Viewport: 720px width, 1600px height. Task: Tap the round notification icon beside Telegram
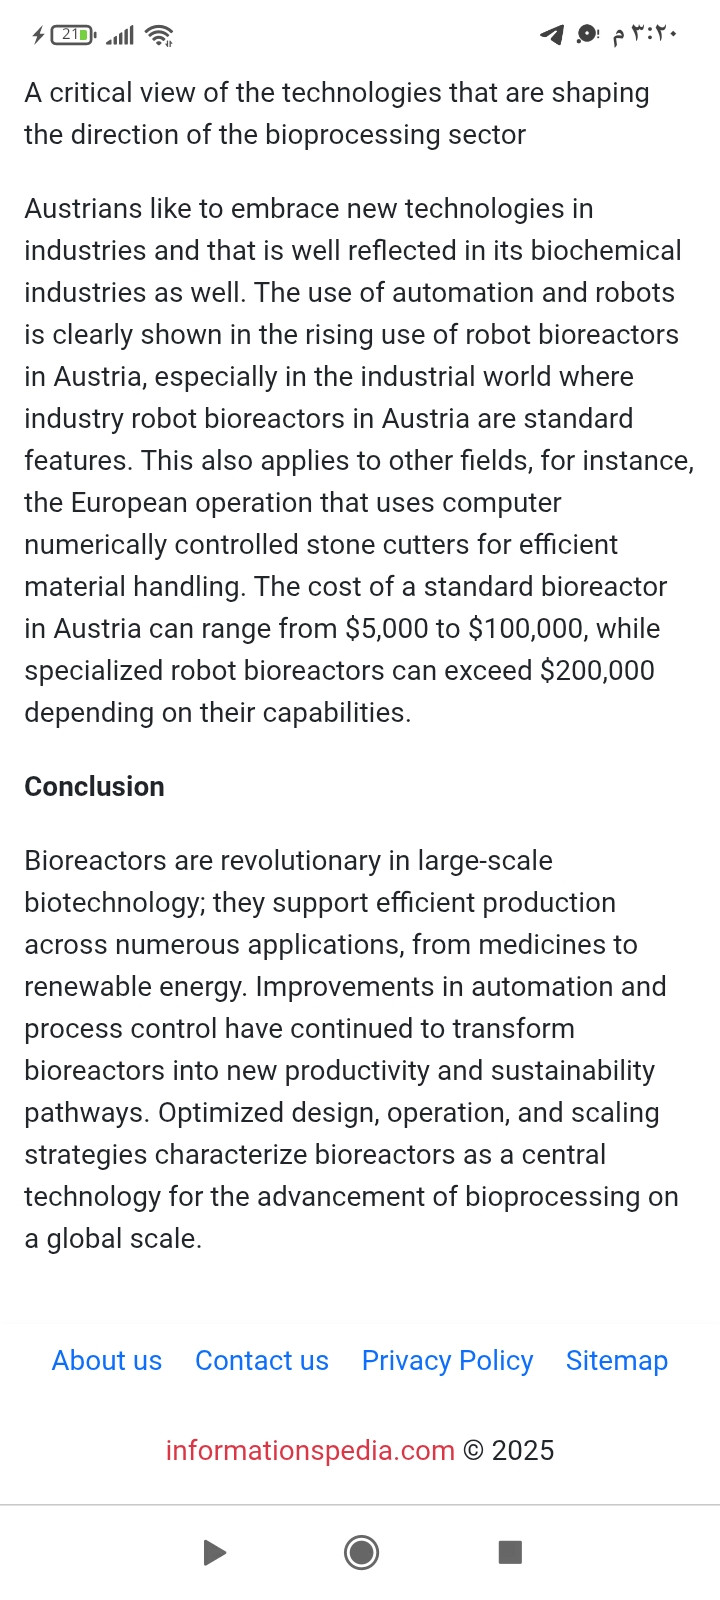[587, 35]
